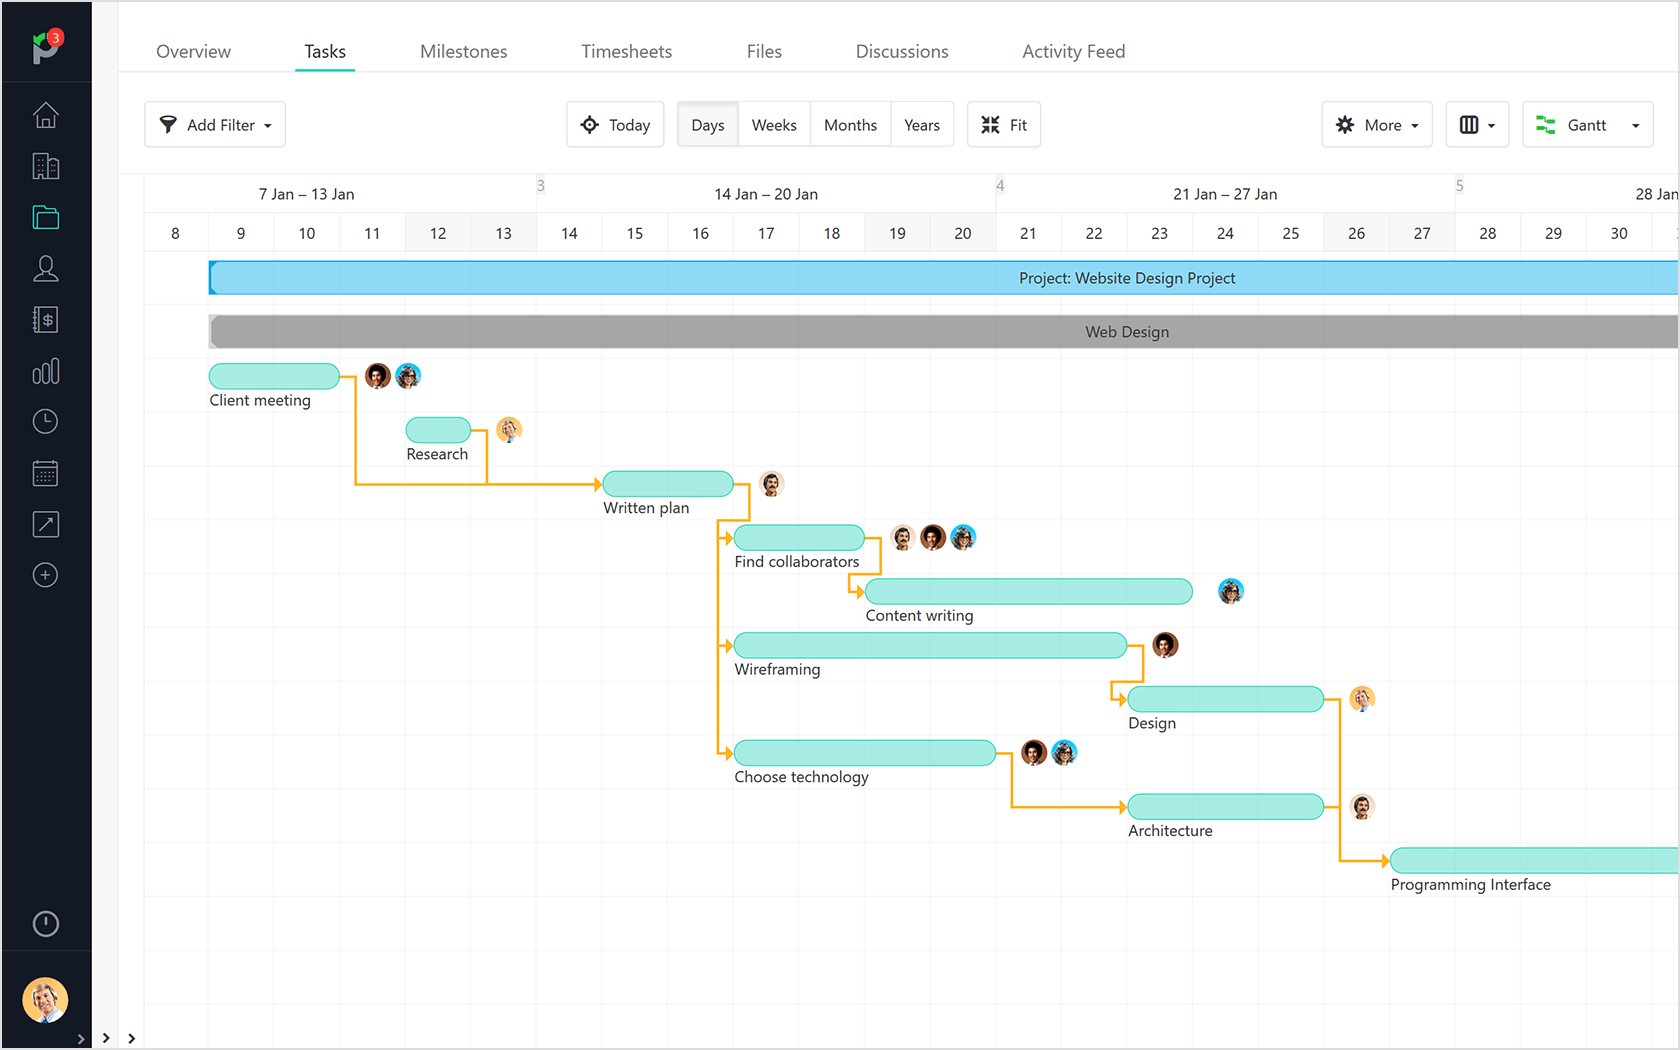This screenshot has height=1050, width=1680.
Task: Enable the Years timeline scale
Action: (922, 124)
